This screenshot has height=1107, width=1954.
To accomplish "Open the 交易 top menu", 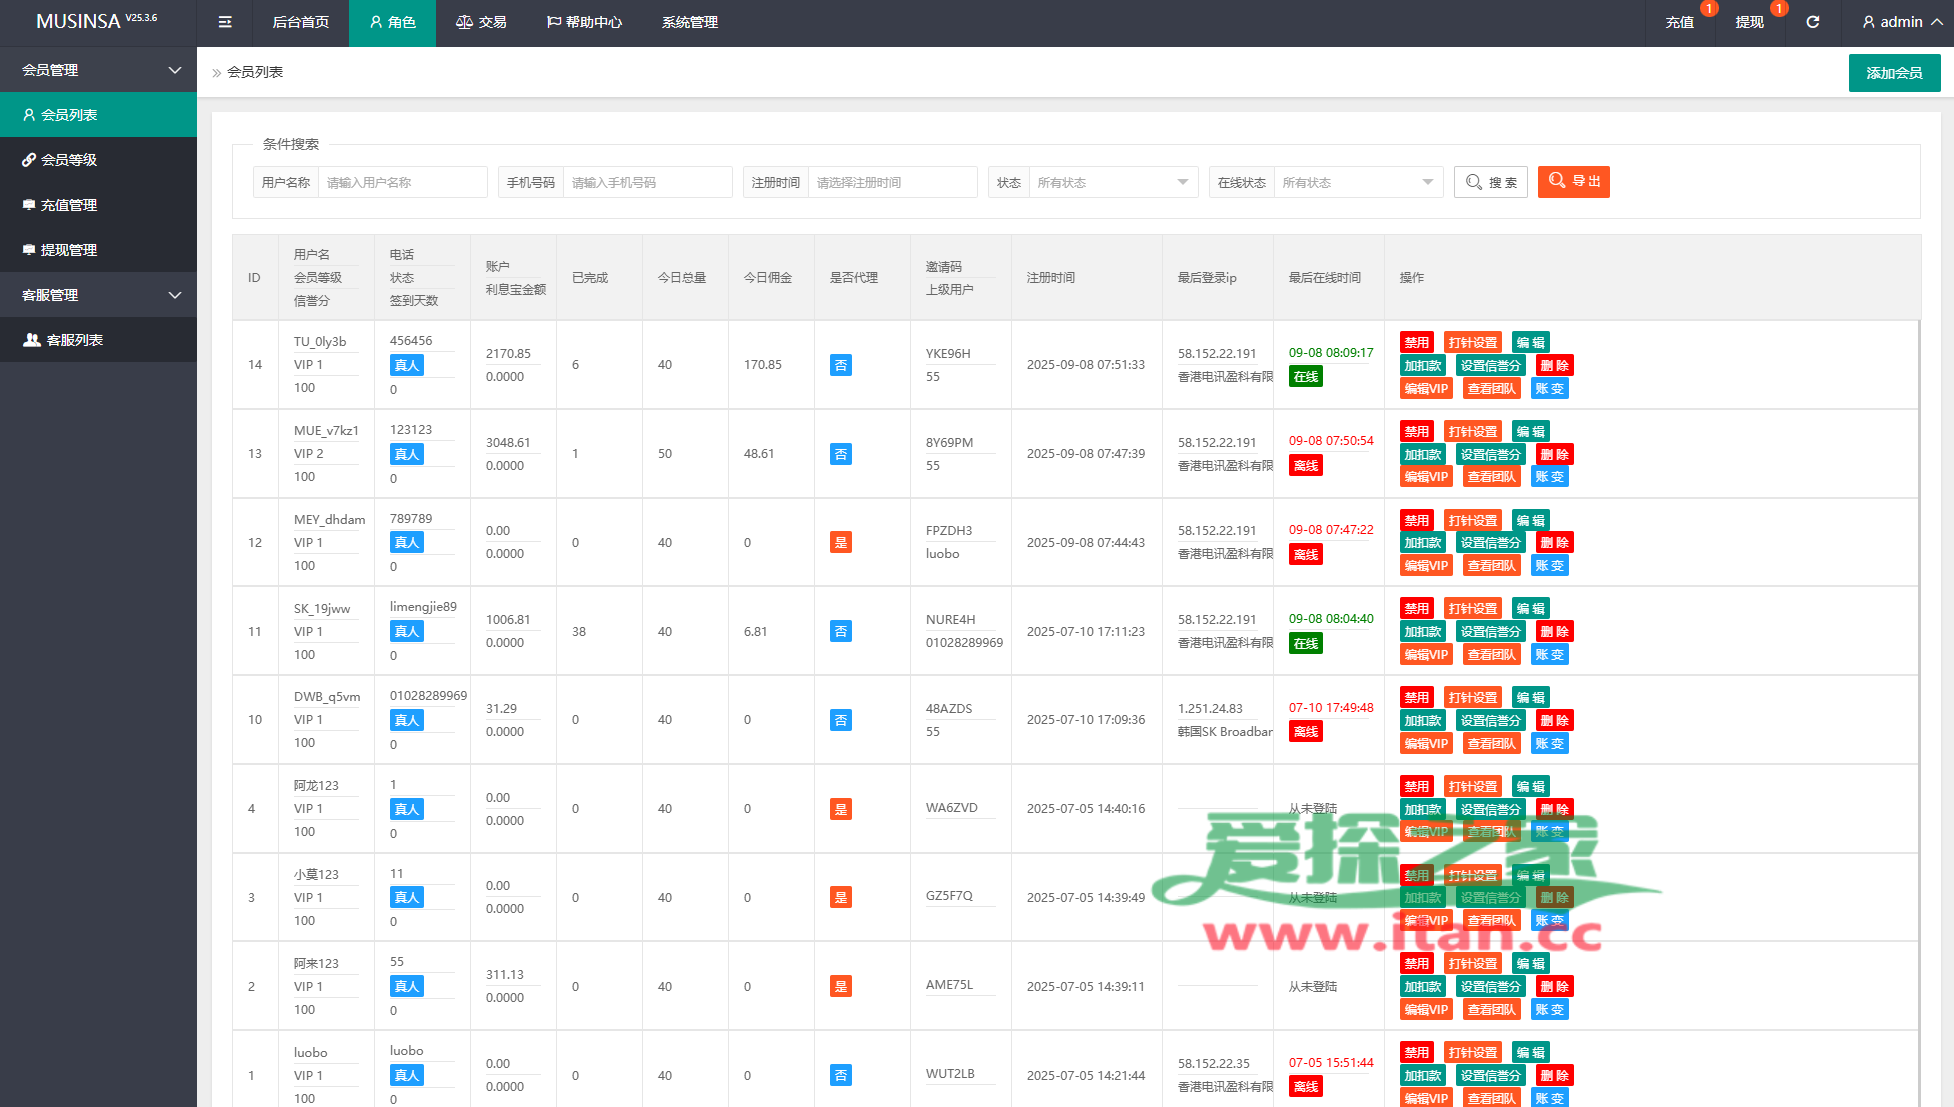I will click(481, 22).
